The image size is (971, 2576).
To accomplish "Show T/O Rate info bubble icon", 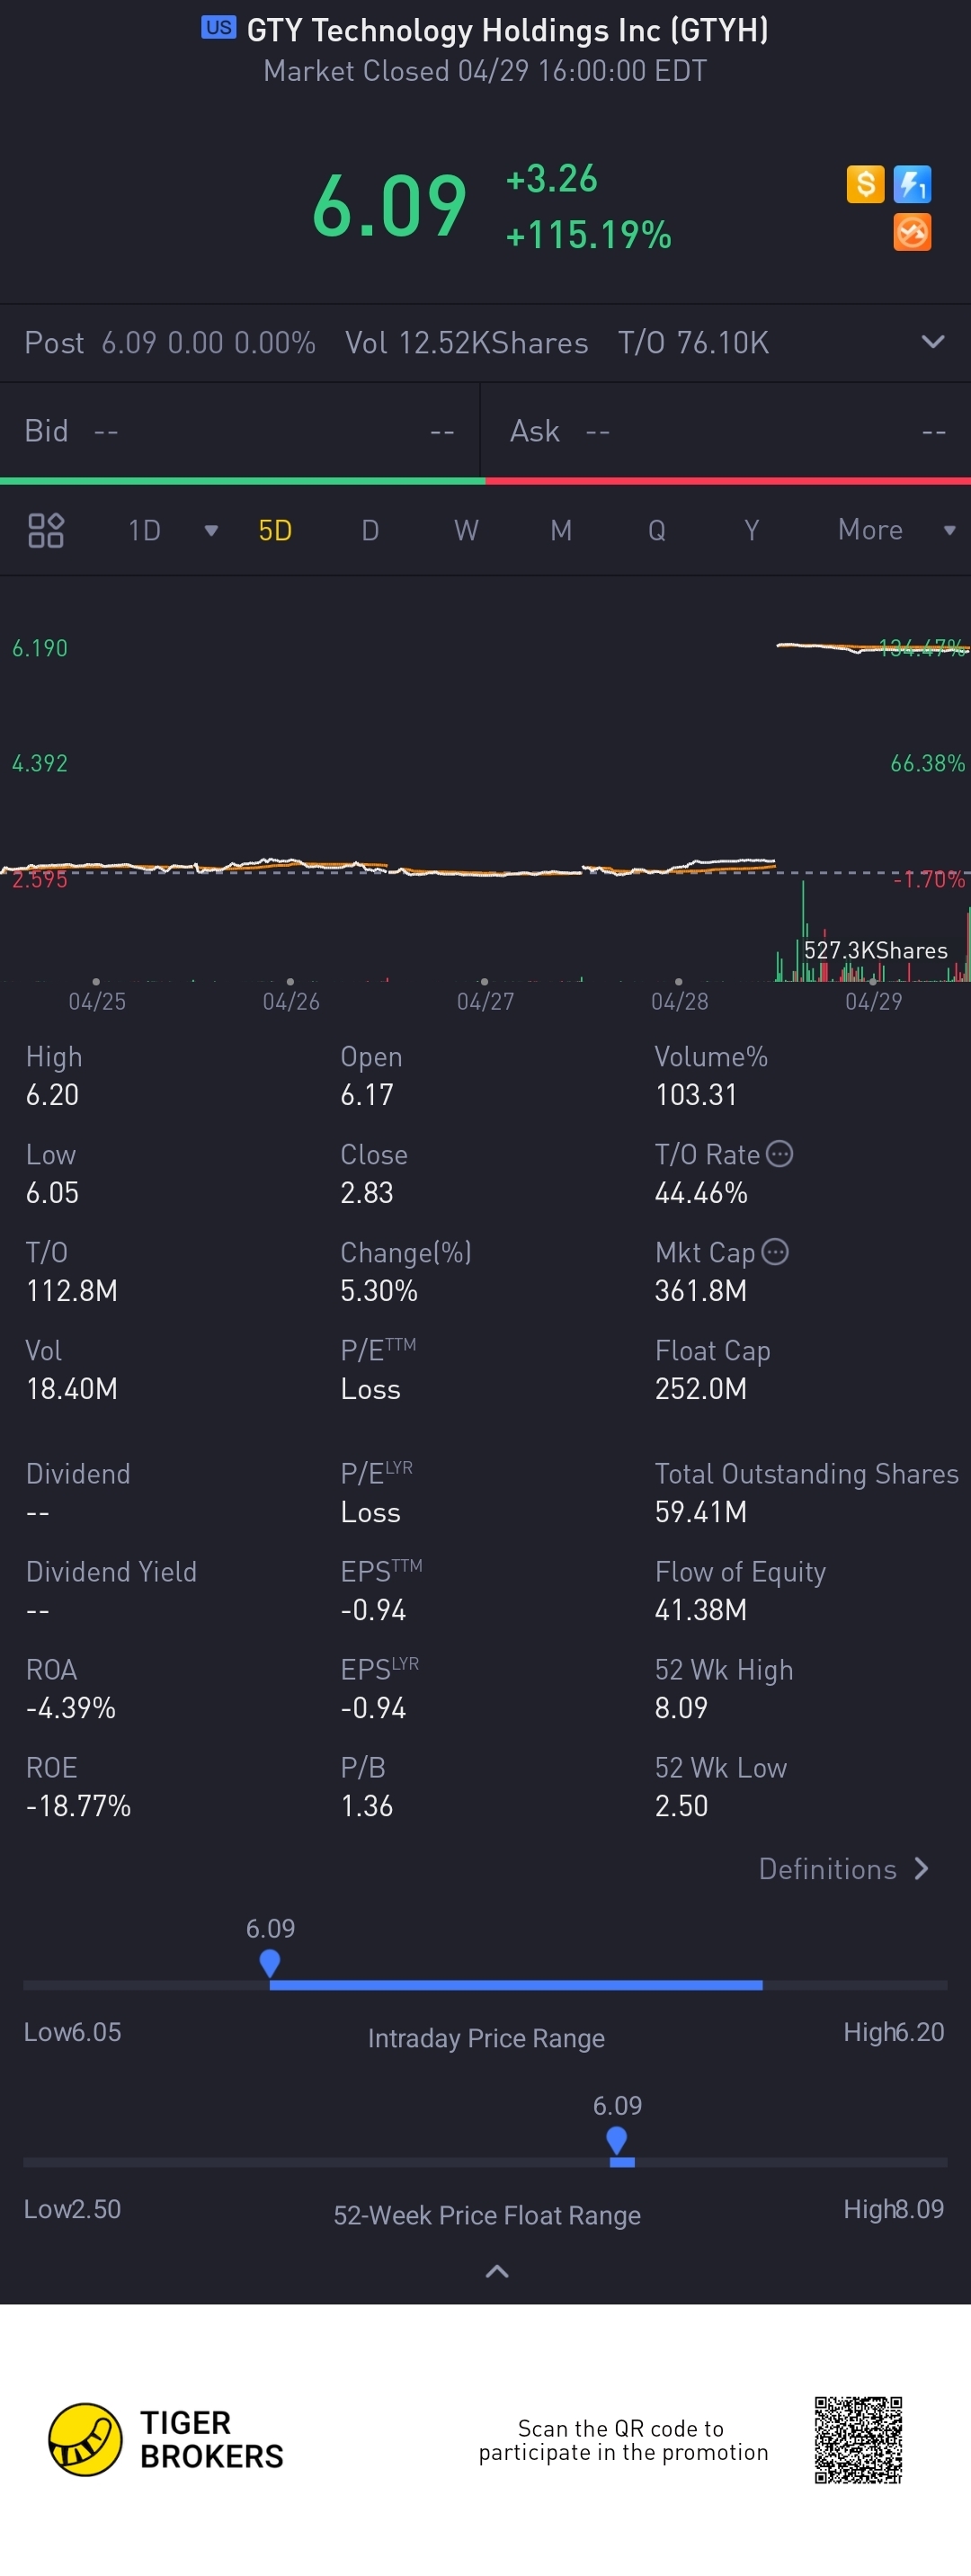I will [779, 1154].
